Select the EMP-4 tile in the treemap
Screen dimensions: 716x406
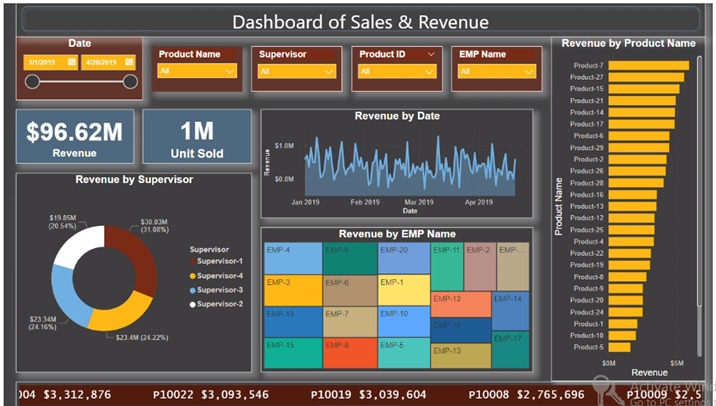coord(292,258)
